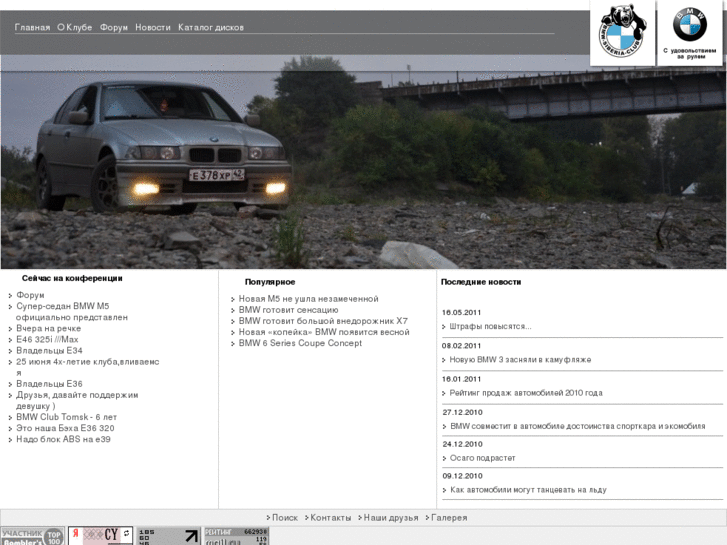Open the Rambler's Top 100 counter badge

click(32, 536)
